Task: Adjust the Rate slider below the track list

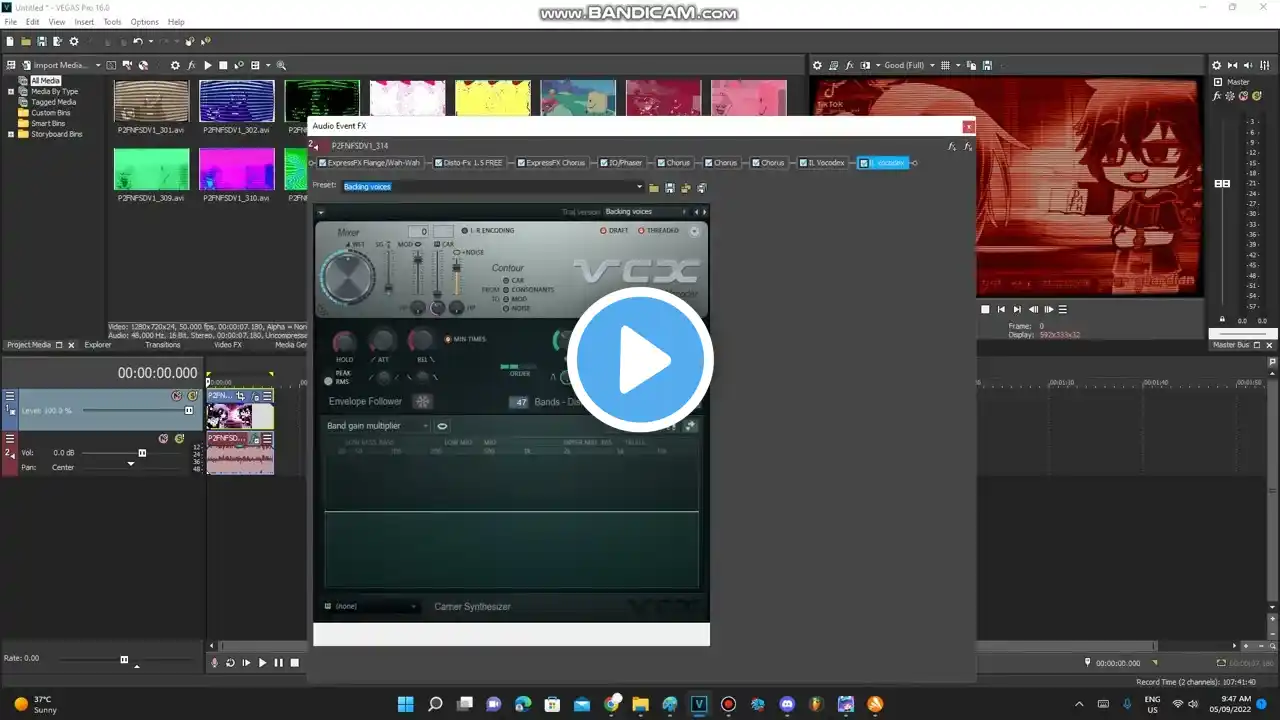Action: (x=124, y=659)
